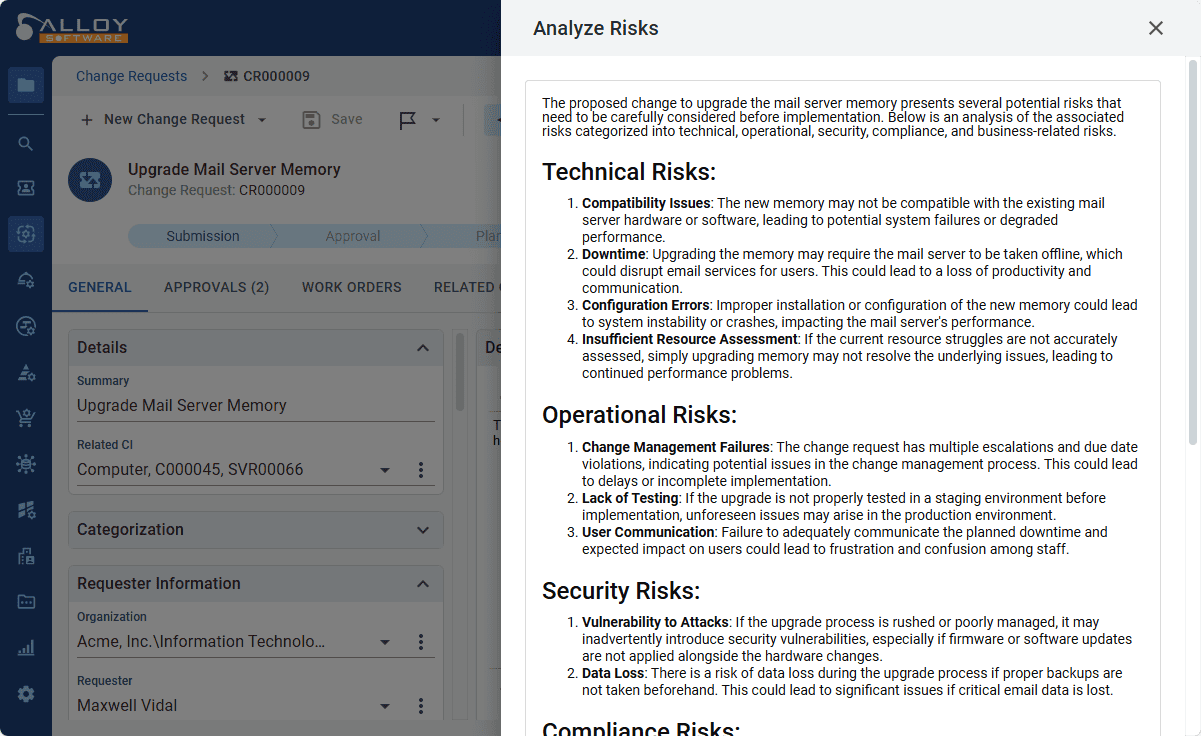The width and height of the screenshot is (1201, 736).
Task: Click the Configuration Errors risk term
Action: pyautogui.click(x=648, y=305)
